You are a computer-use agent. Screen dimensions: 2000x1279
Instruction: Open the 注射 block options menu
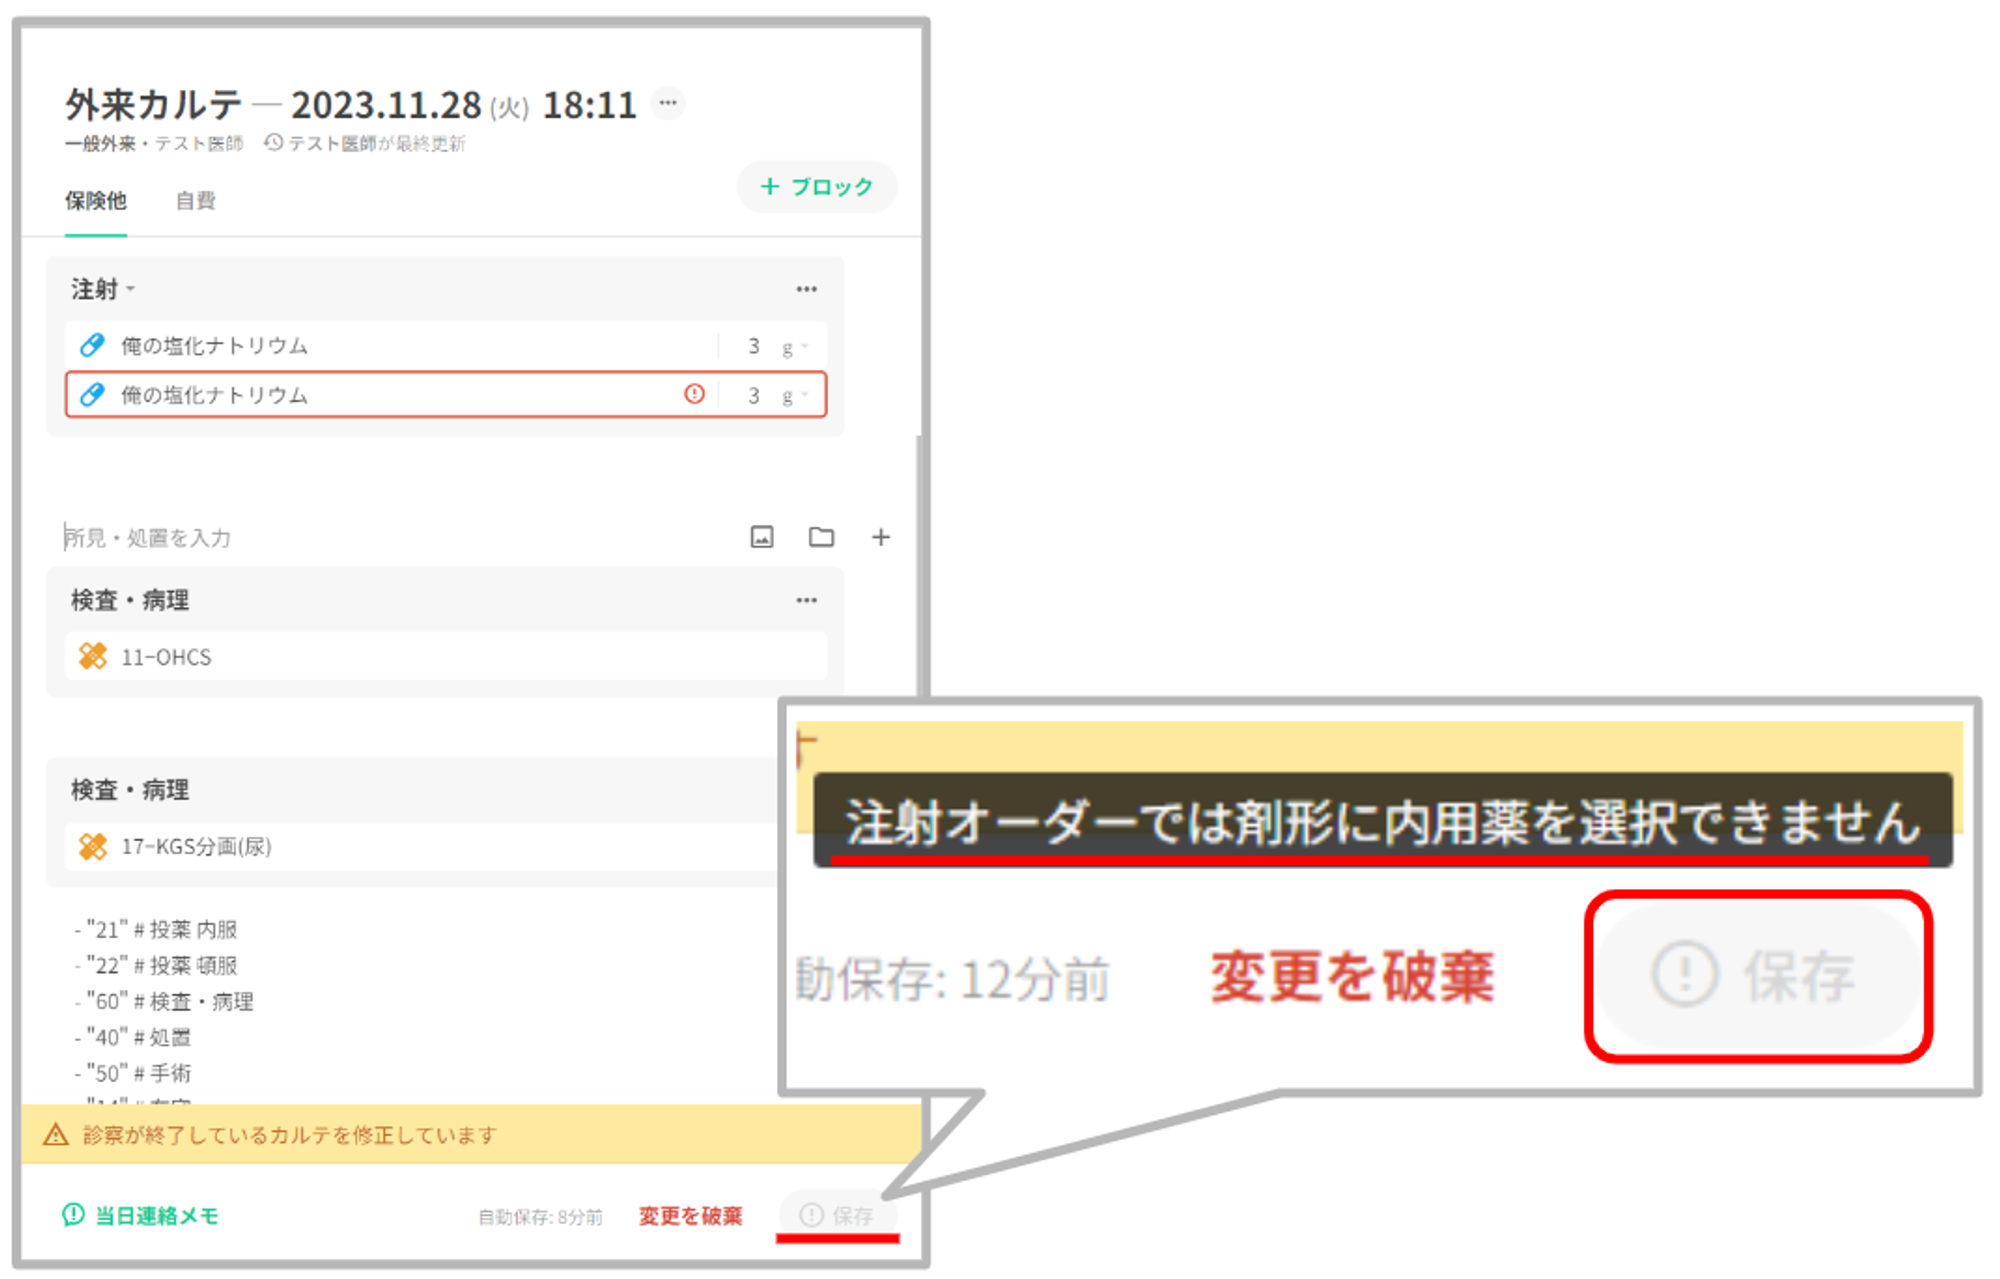tap(806, 289)
